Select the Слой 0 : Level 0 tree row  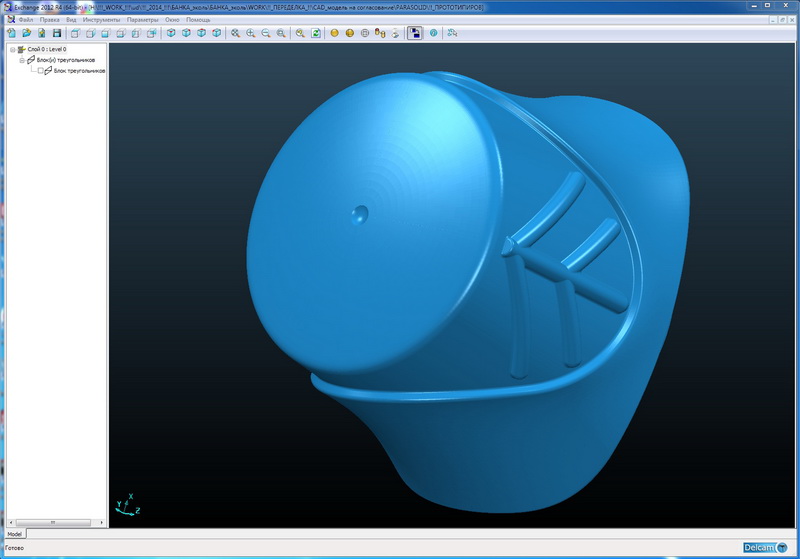tap(46, 49)
